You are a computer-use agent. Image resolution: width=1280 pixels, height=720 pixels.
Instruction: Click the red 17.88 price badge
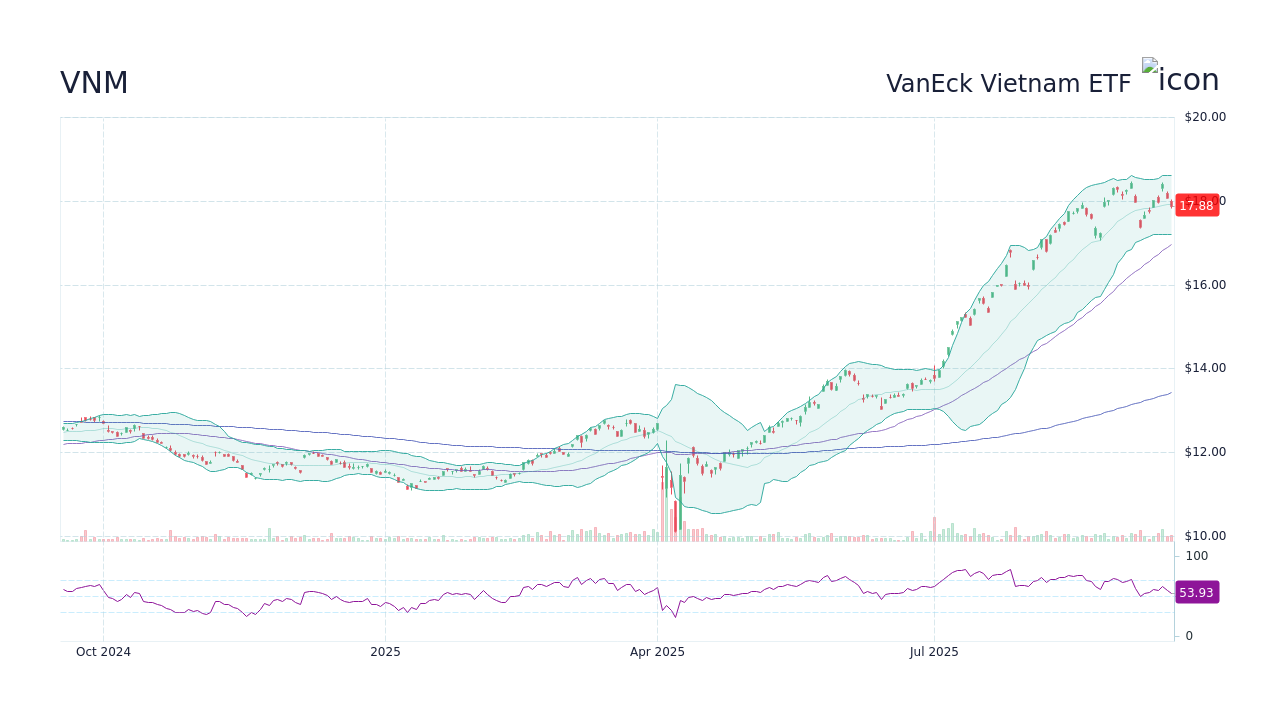1197,205
